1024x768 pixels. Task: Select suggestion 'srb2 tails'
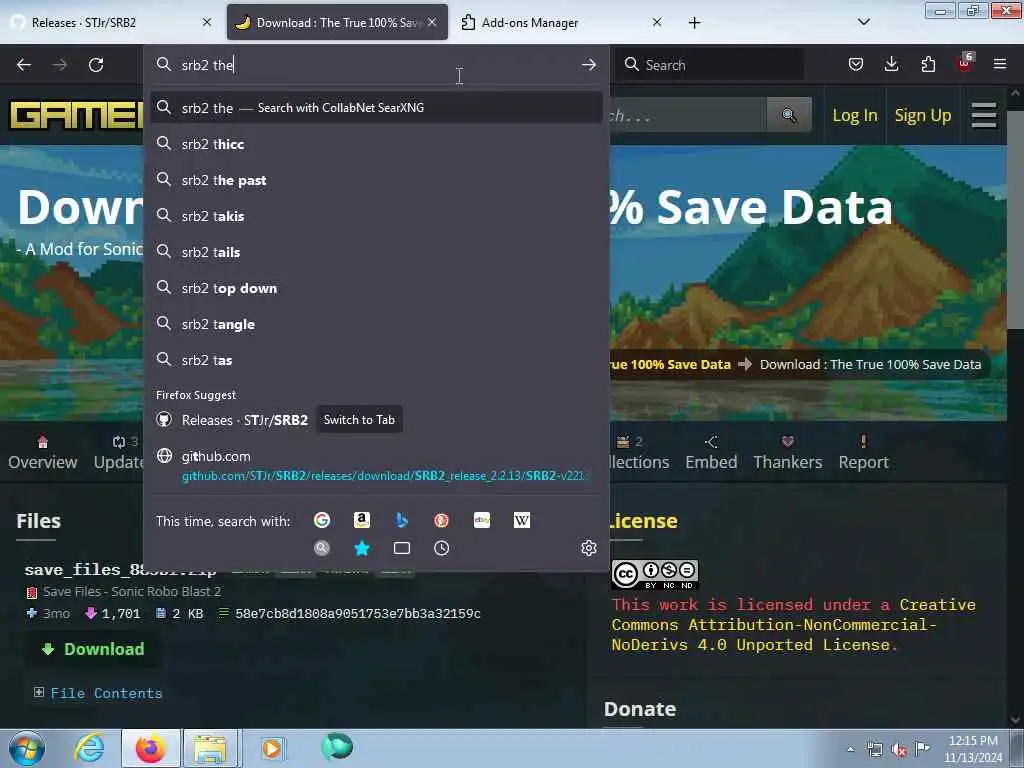click(376, 251)
